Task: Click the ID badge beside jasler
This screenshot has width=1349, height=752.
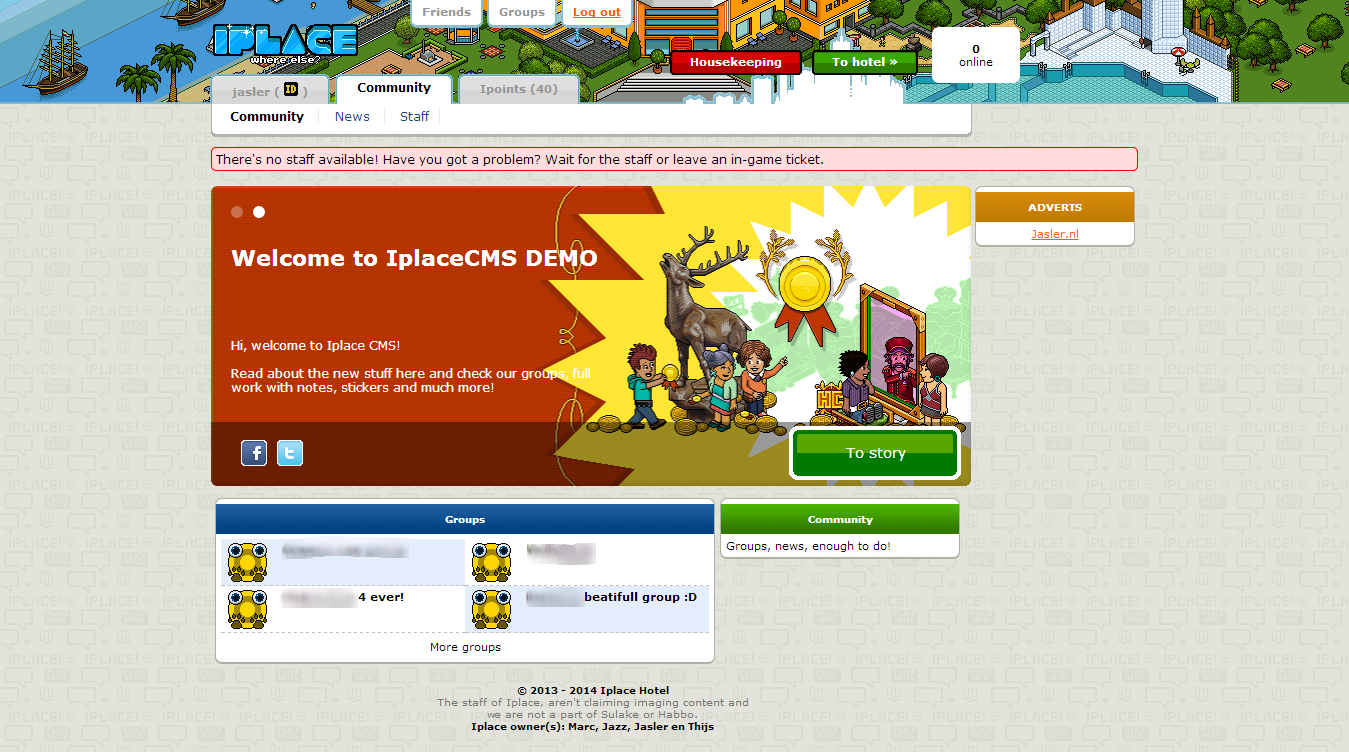Action: [291, 90]
